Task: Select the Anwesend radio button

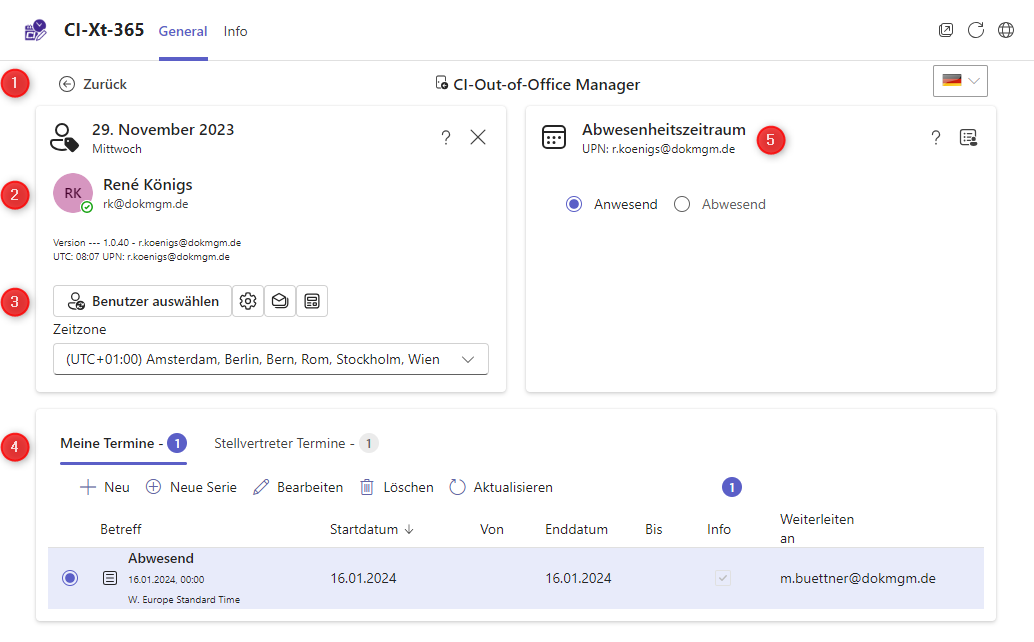Action: [x=574, y=204]
